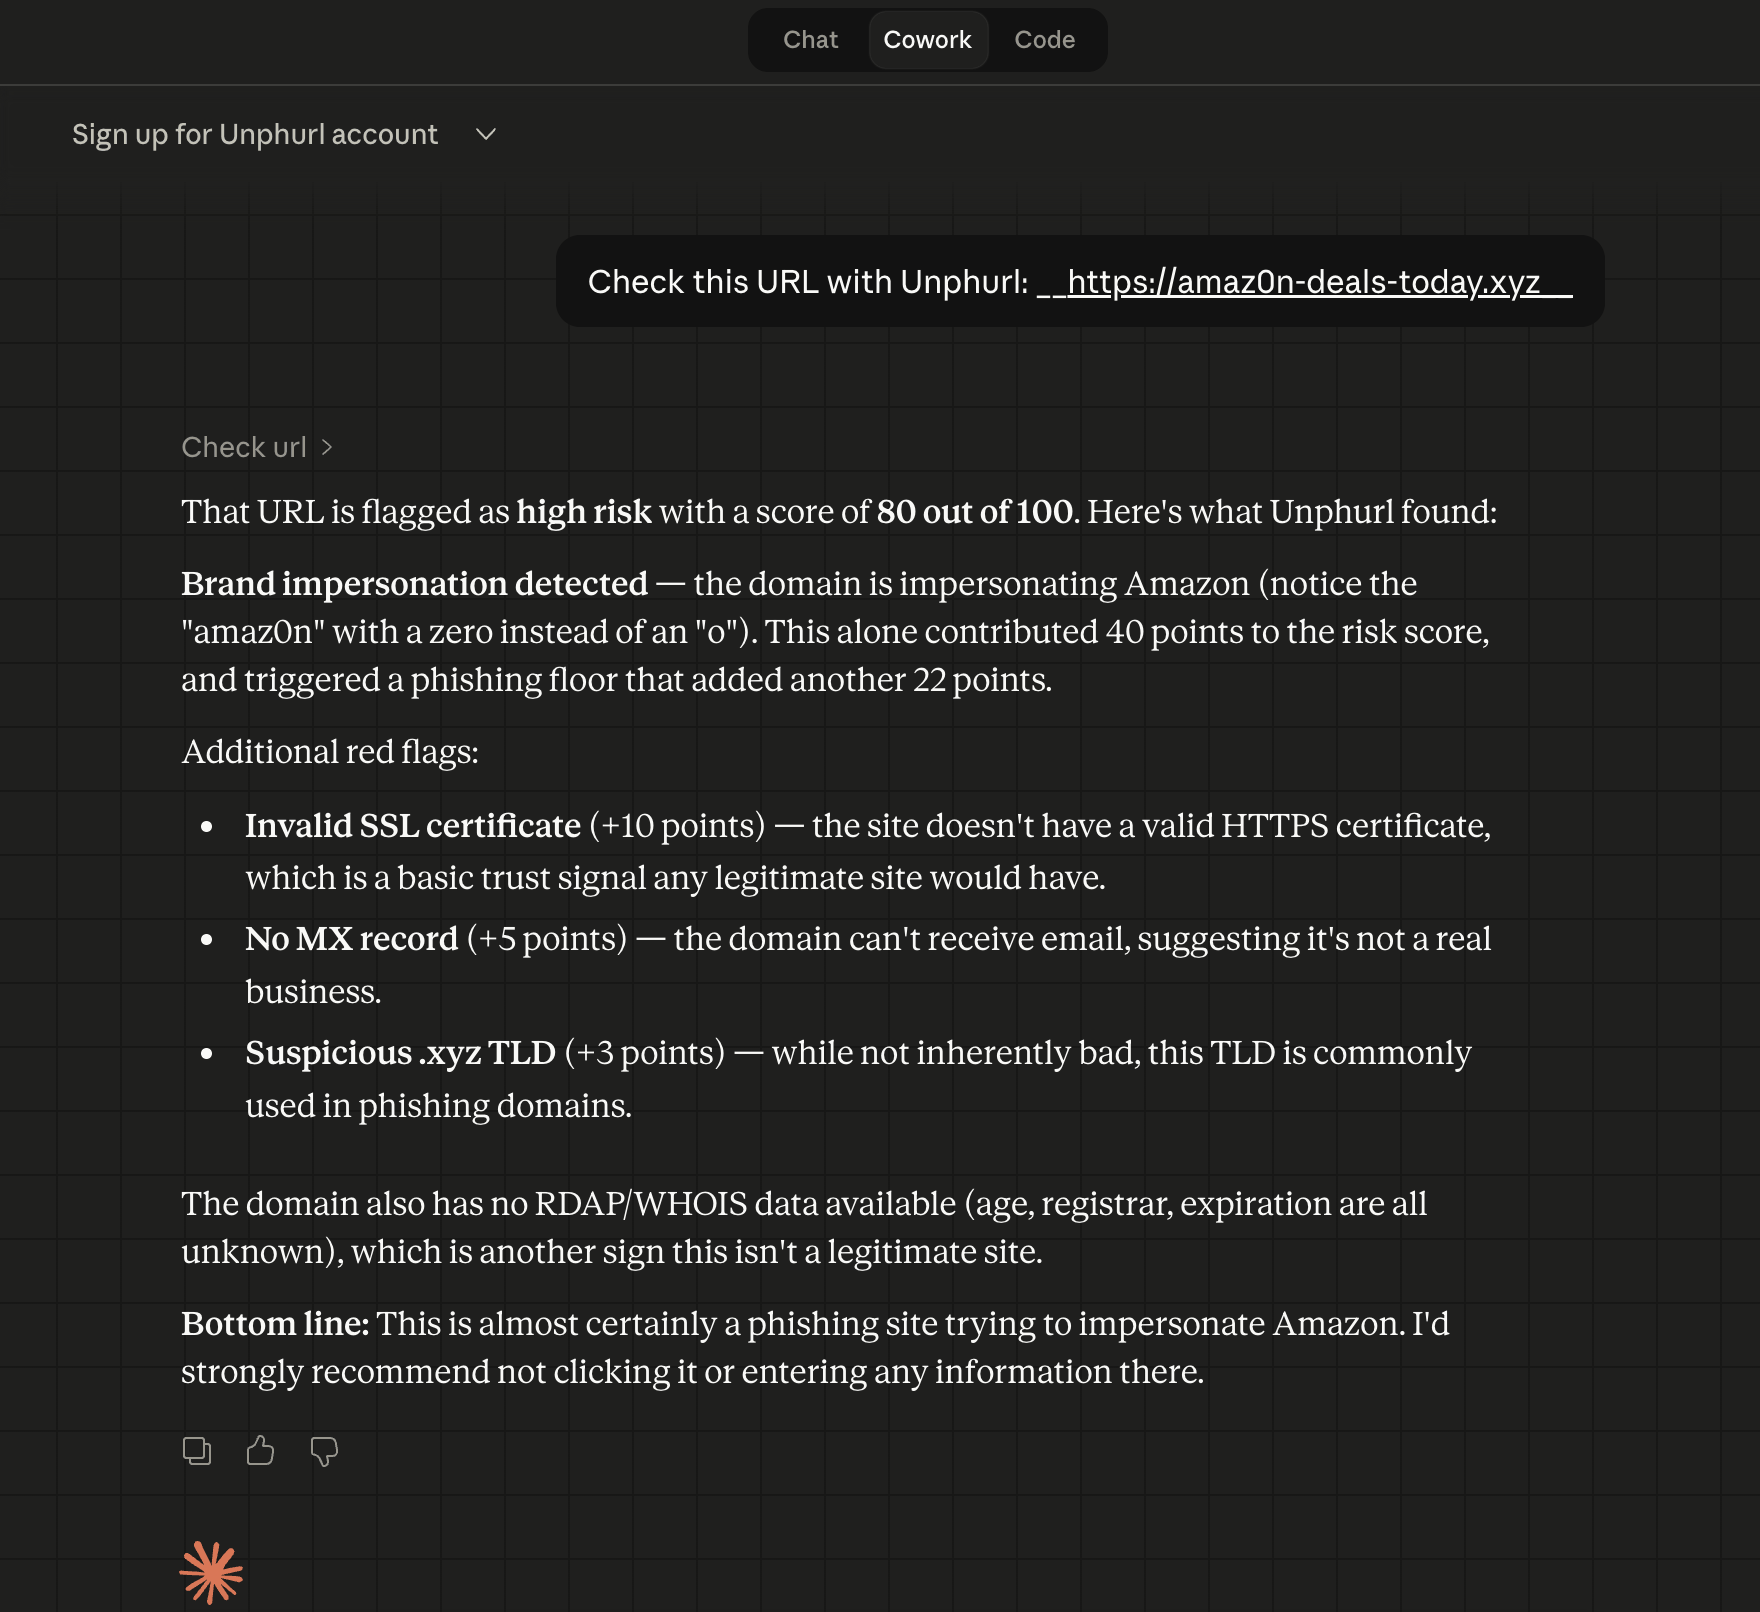1760x1612 pixels.
Task: Click the orange Claude starburst icon
Action: (x=211, y=1573)
